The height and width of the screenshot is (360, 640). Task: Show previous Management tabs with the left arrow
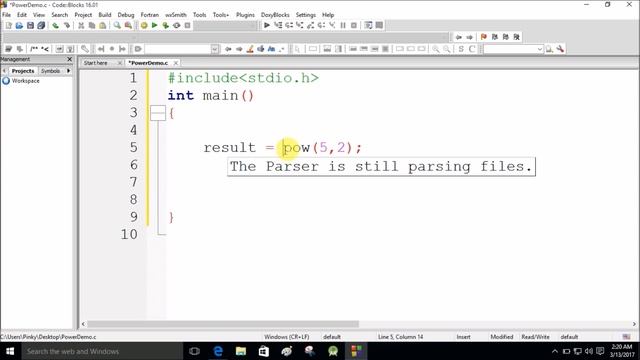pyautogui.click(x=4, y=71)
